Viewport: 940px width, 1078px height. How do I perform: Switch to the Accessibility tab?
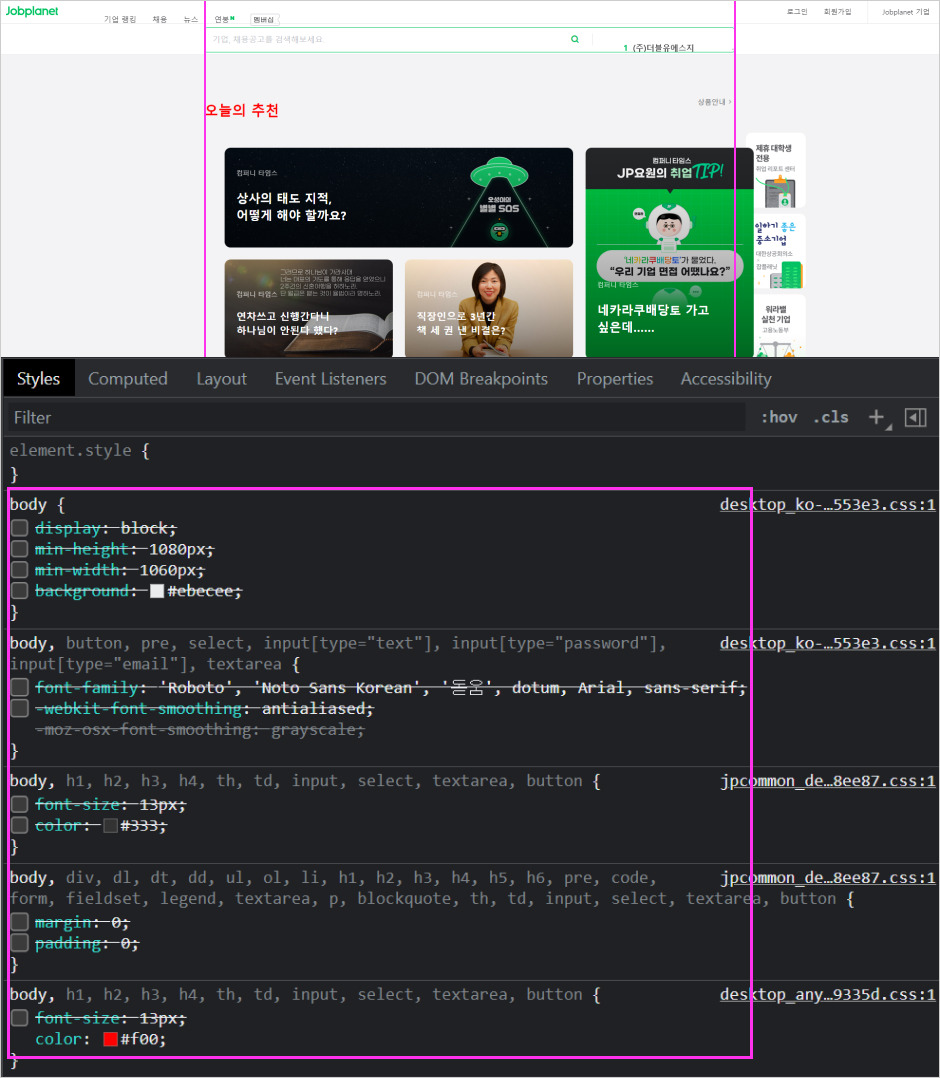click(x=726, y=379)
